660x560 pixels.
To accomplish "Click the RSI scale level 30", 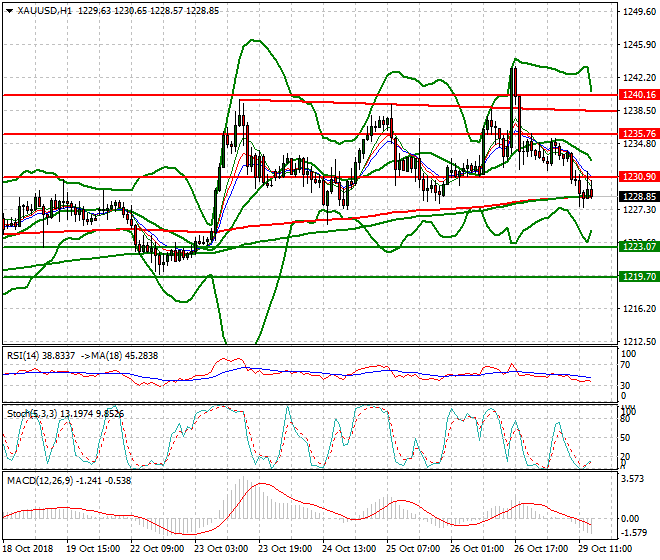I will click(x=625, y=386).
